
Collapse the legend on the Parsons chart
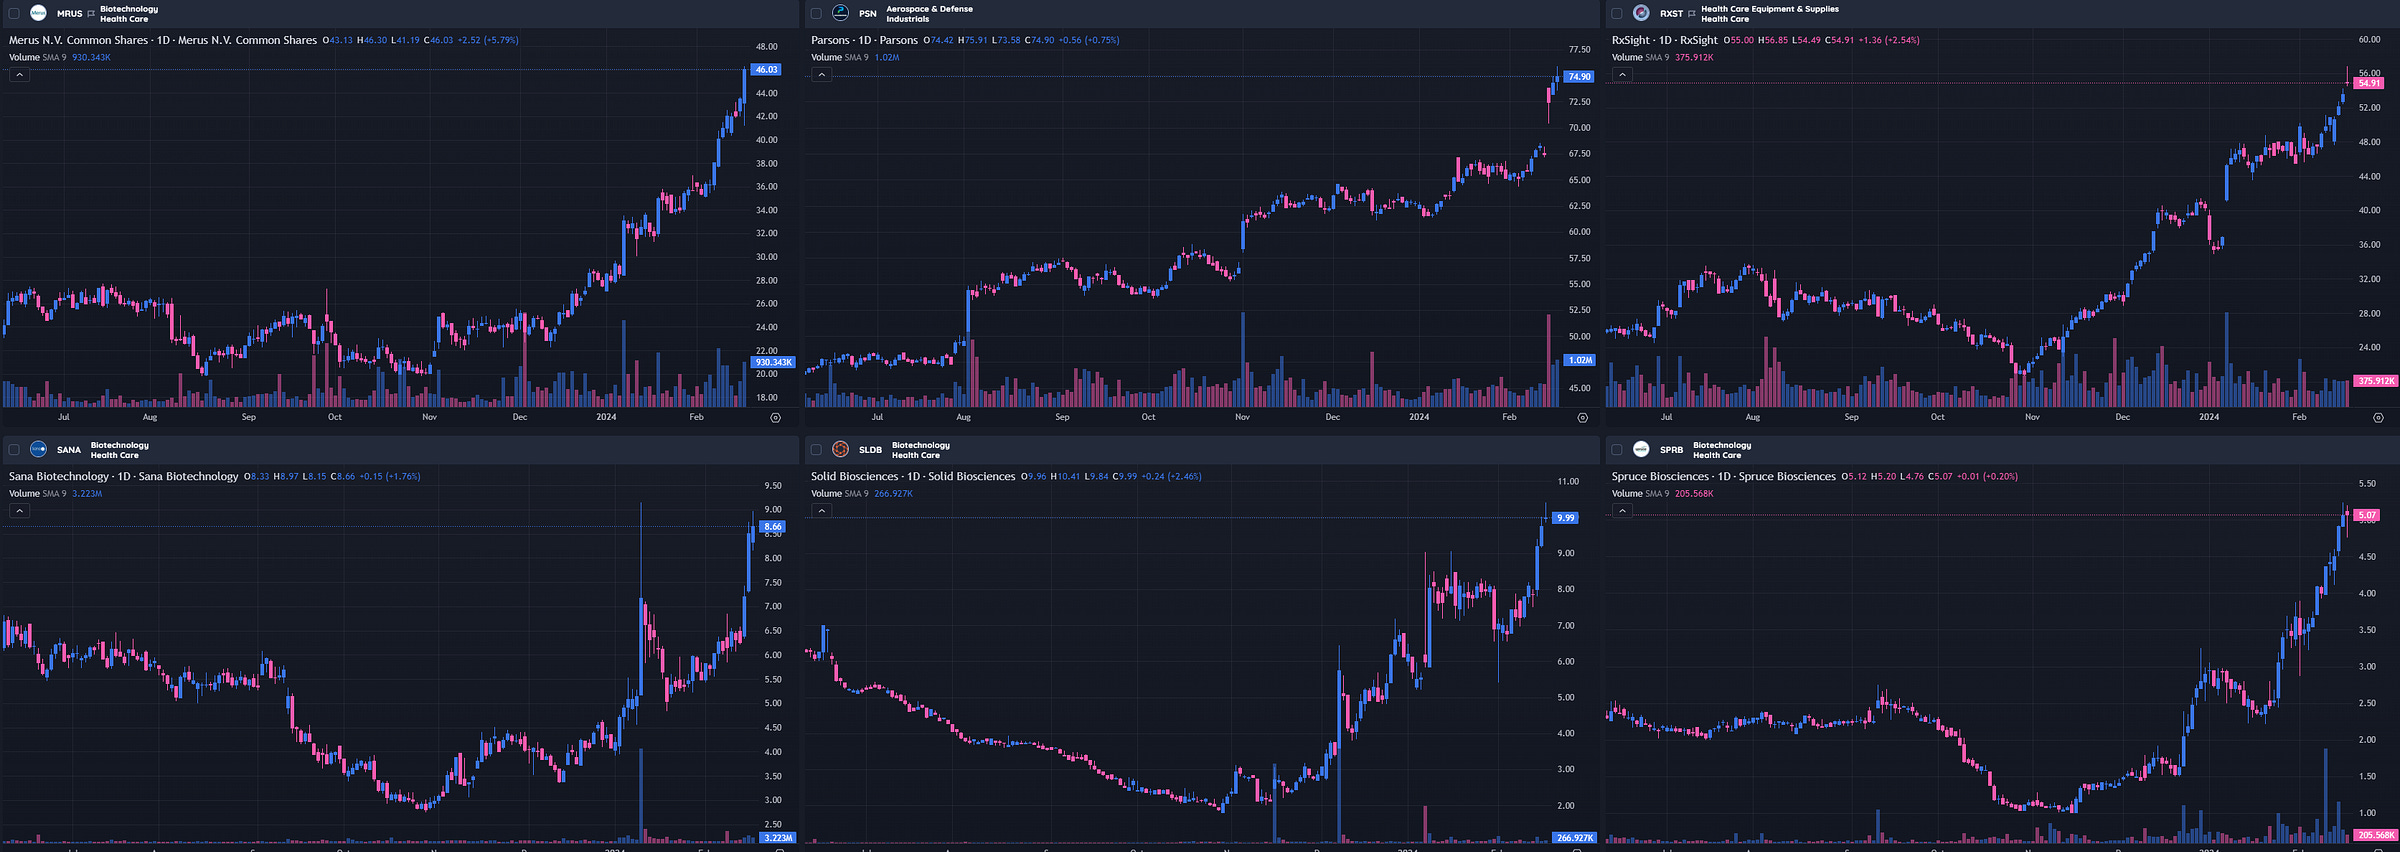[822, 75]
